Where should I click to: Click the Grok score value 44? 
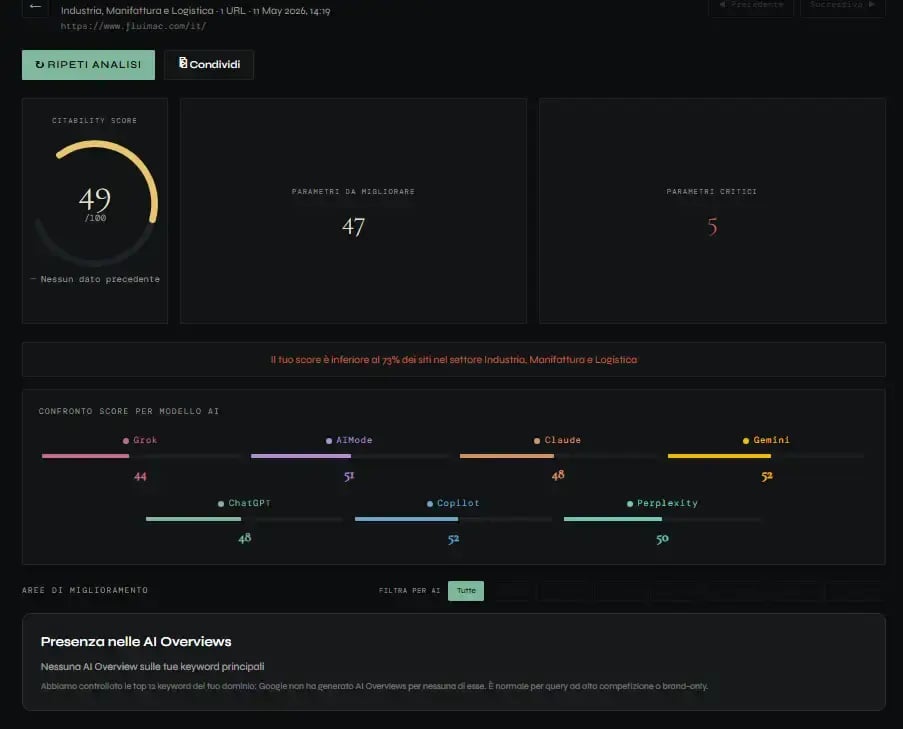click(x=140, y=476)
